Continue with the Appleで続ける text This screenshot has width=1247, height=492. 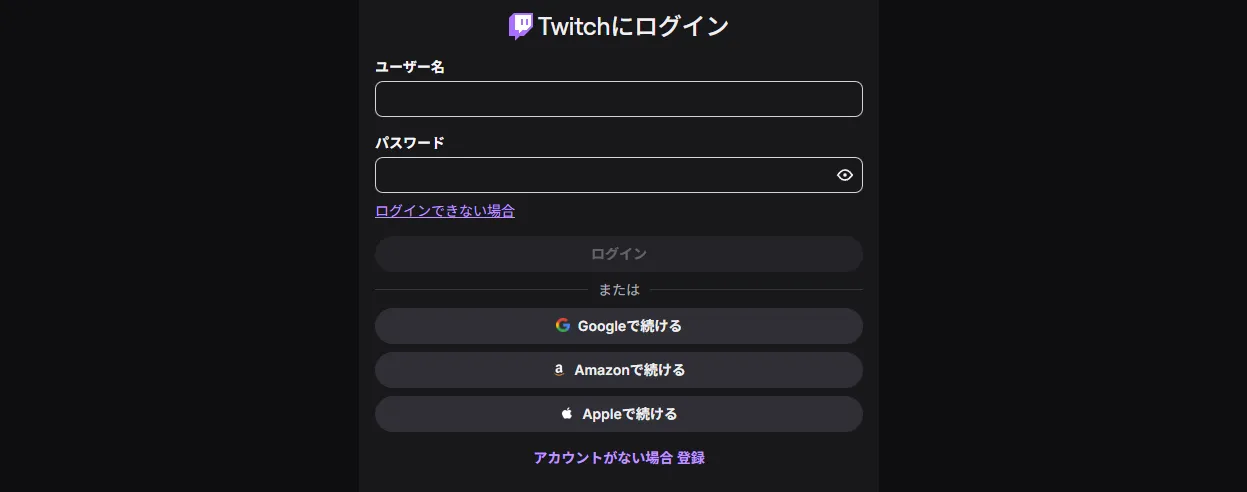click(x=630, y=414)
